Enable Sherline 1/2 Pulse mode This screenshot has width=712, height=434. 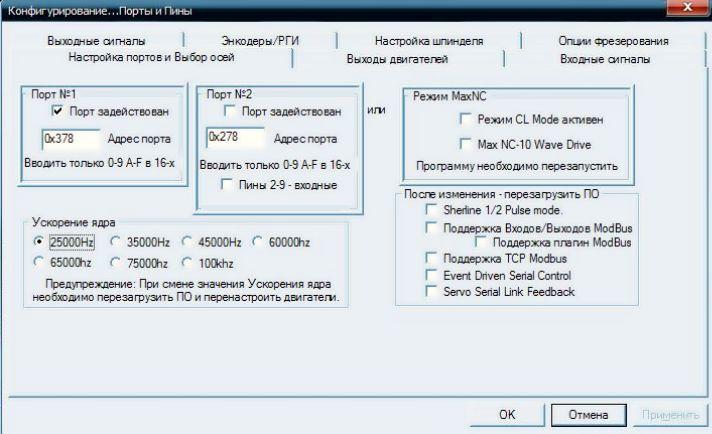(430, 211)
